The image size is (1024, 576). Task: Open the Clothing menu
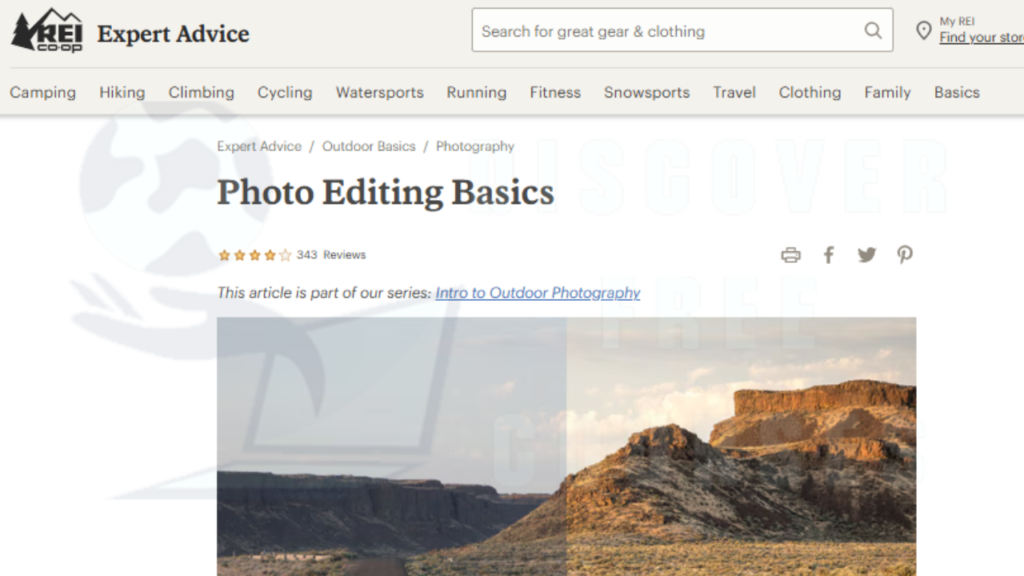pos(810,93)
